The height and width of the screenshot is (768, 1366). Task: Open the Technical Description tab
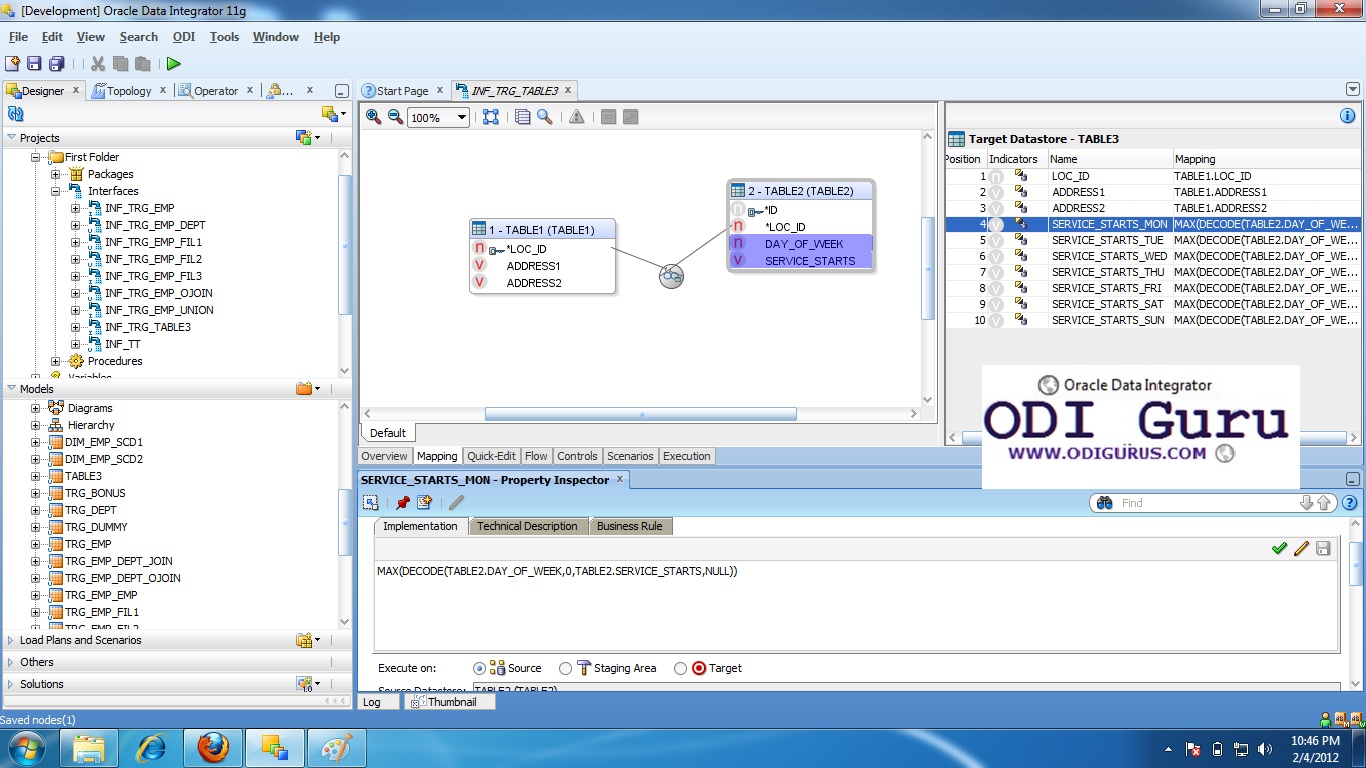[527, 526]
